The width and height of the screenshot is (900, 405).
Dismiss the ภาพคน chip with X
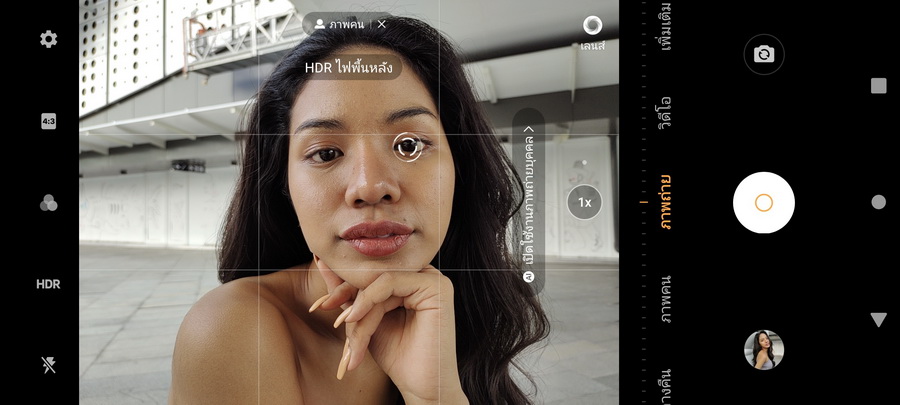coord(382,24)
